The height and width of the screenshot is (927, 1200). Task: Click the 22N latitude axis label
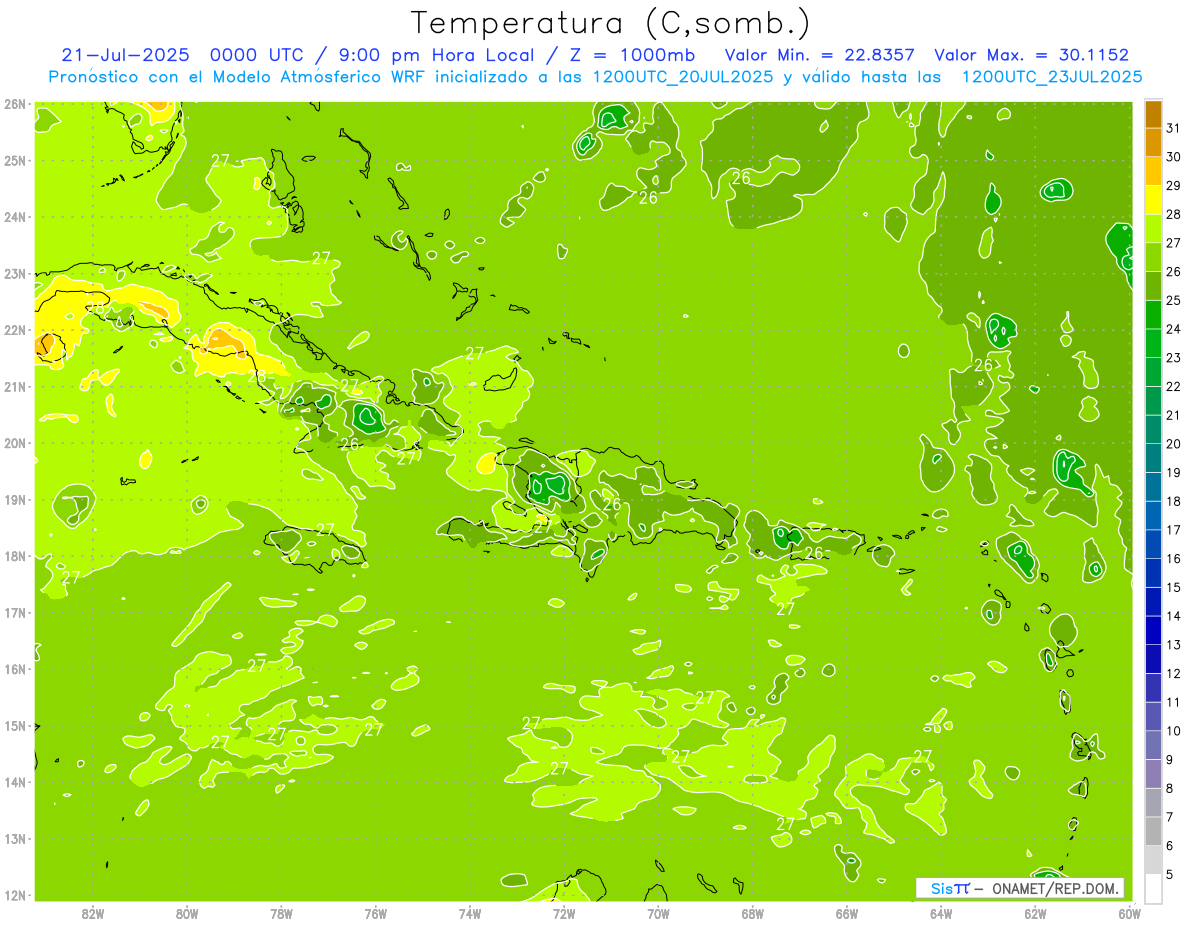click(15, 330)
